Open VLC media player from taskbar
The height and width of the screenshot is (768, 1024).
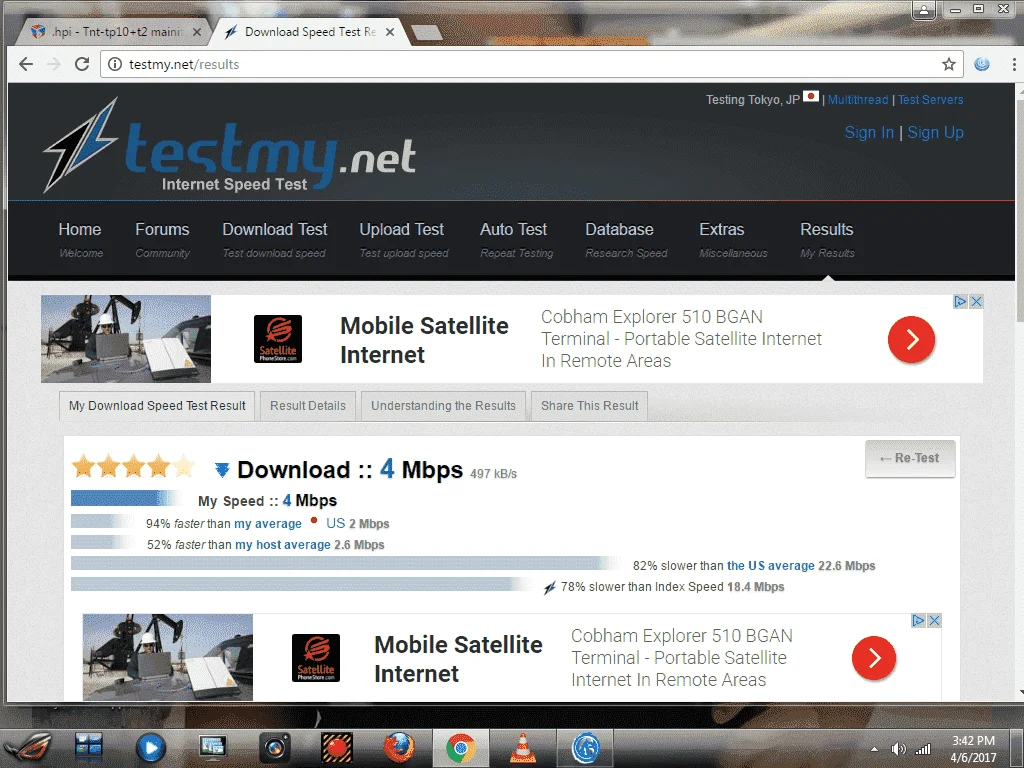522,748
